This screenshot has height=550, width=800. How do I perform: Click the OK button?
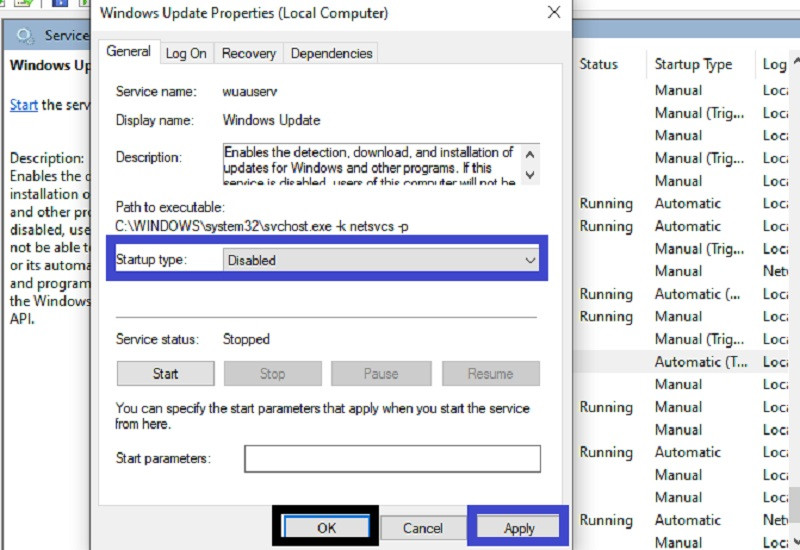tap(326, 527)
